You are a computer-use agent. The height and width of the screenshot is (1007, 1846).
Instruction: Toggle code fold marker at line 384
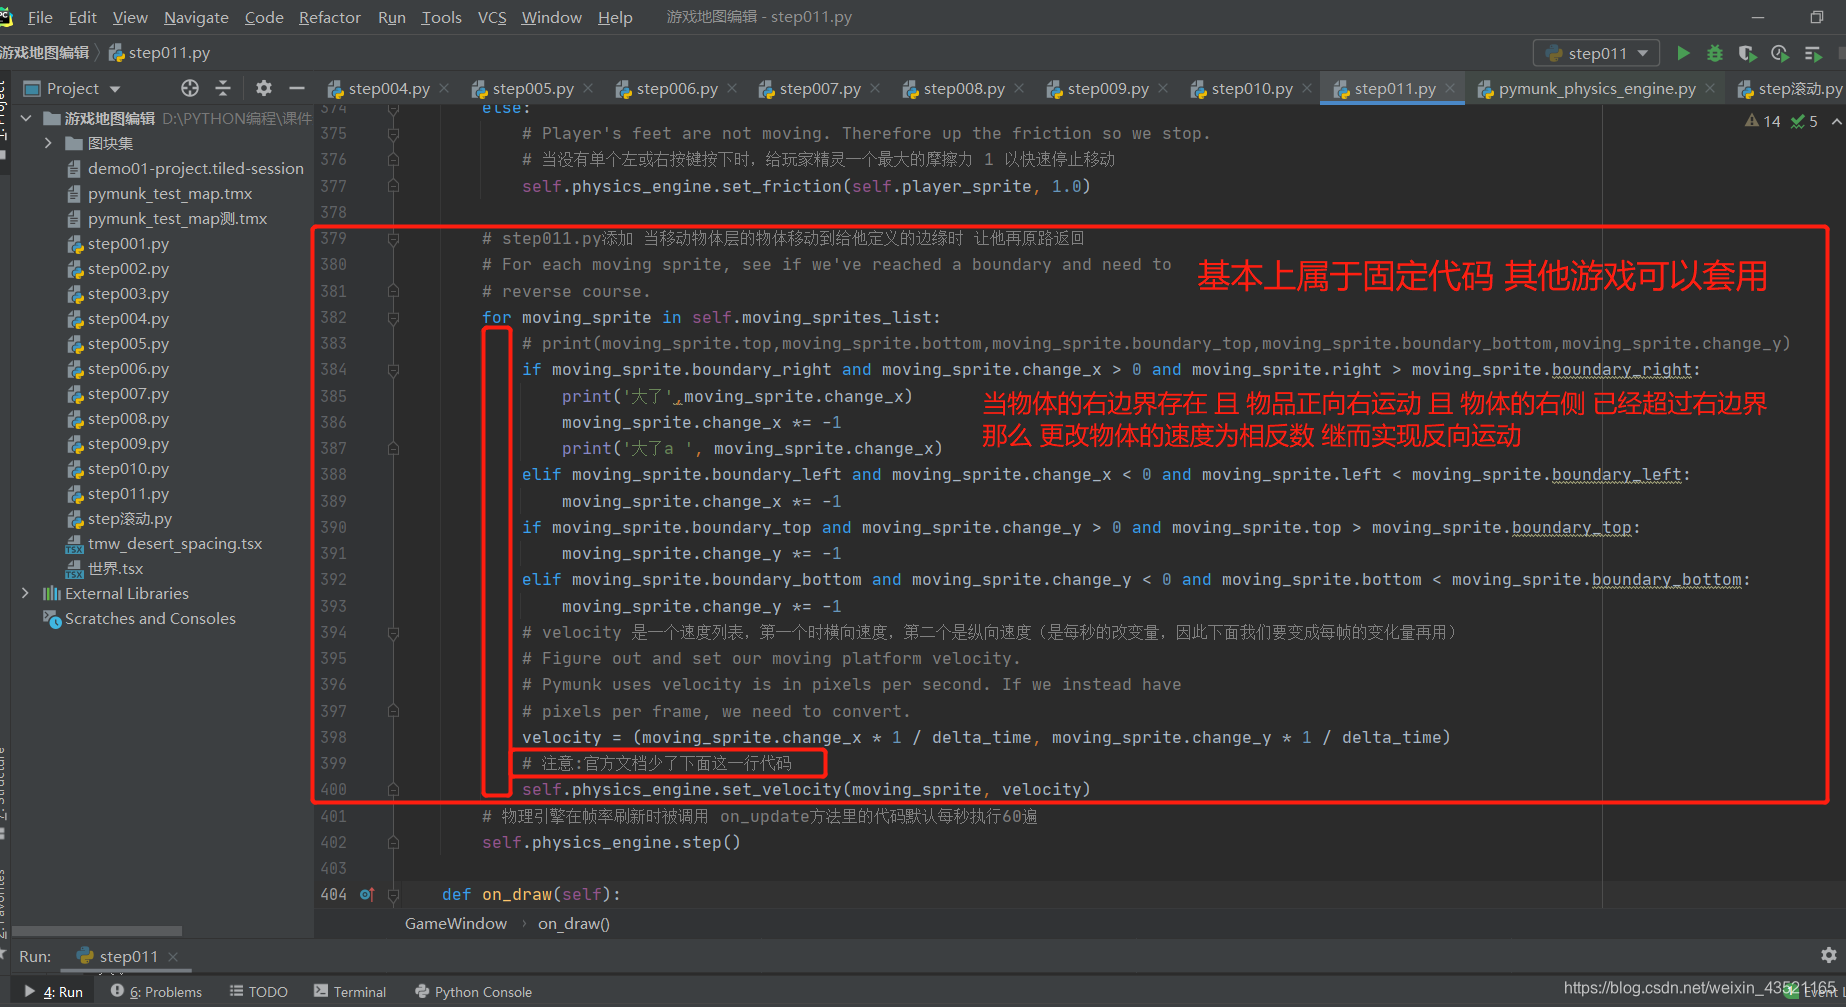point(393,370)
